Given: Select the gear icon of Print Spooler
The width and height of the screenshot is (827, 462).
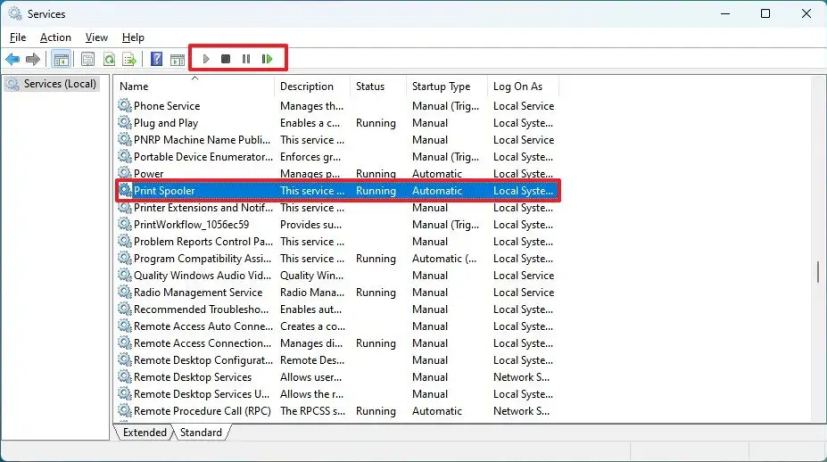Looking at the screenshot, I should (125, 190).
